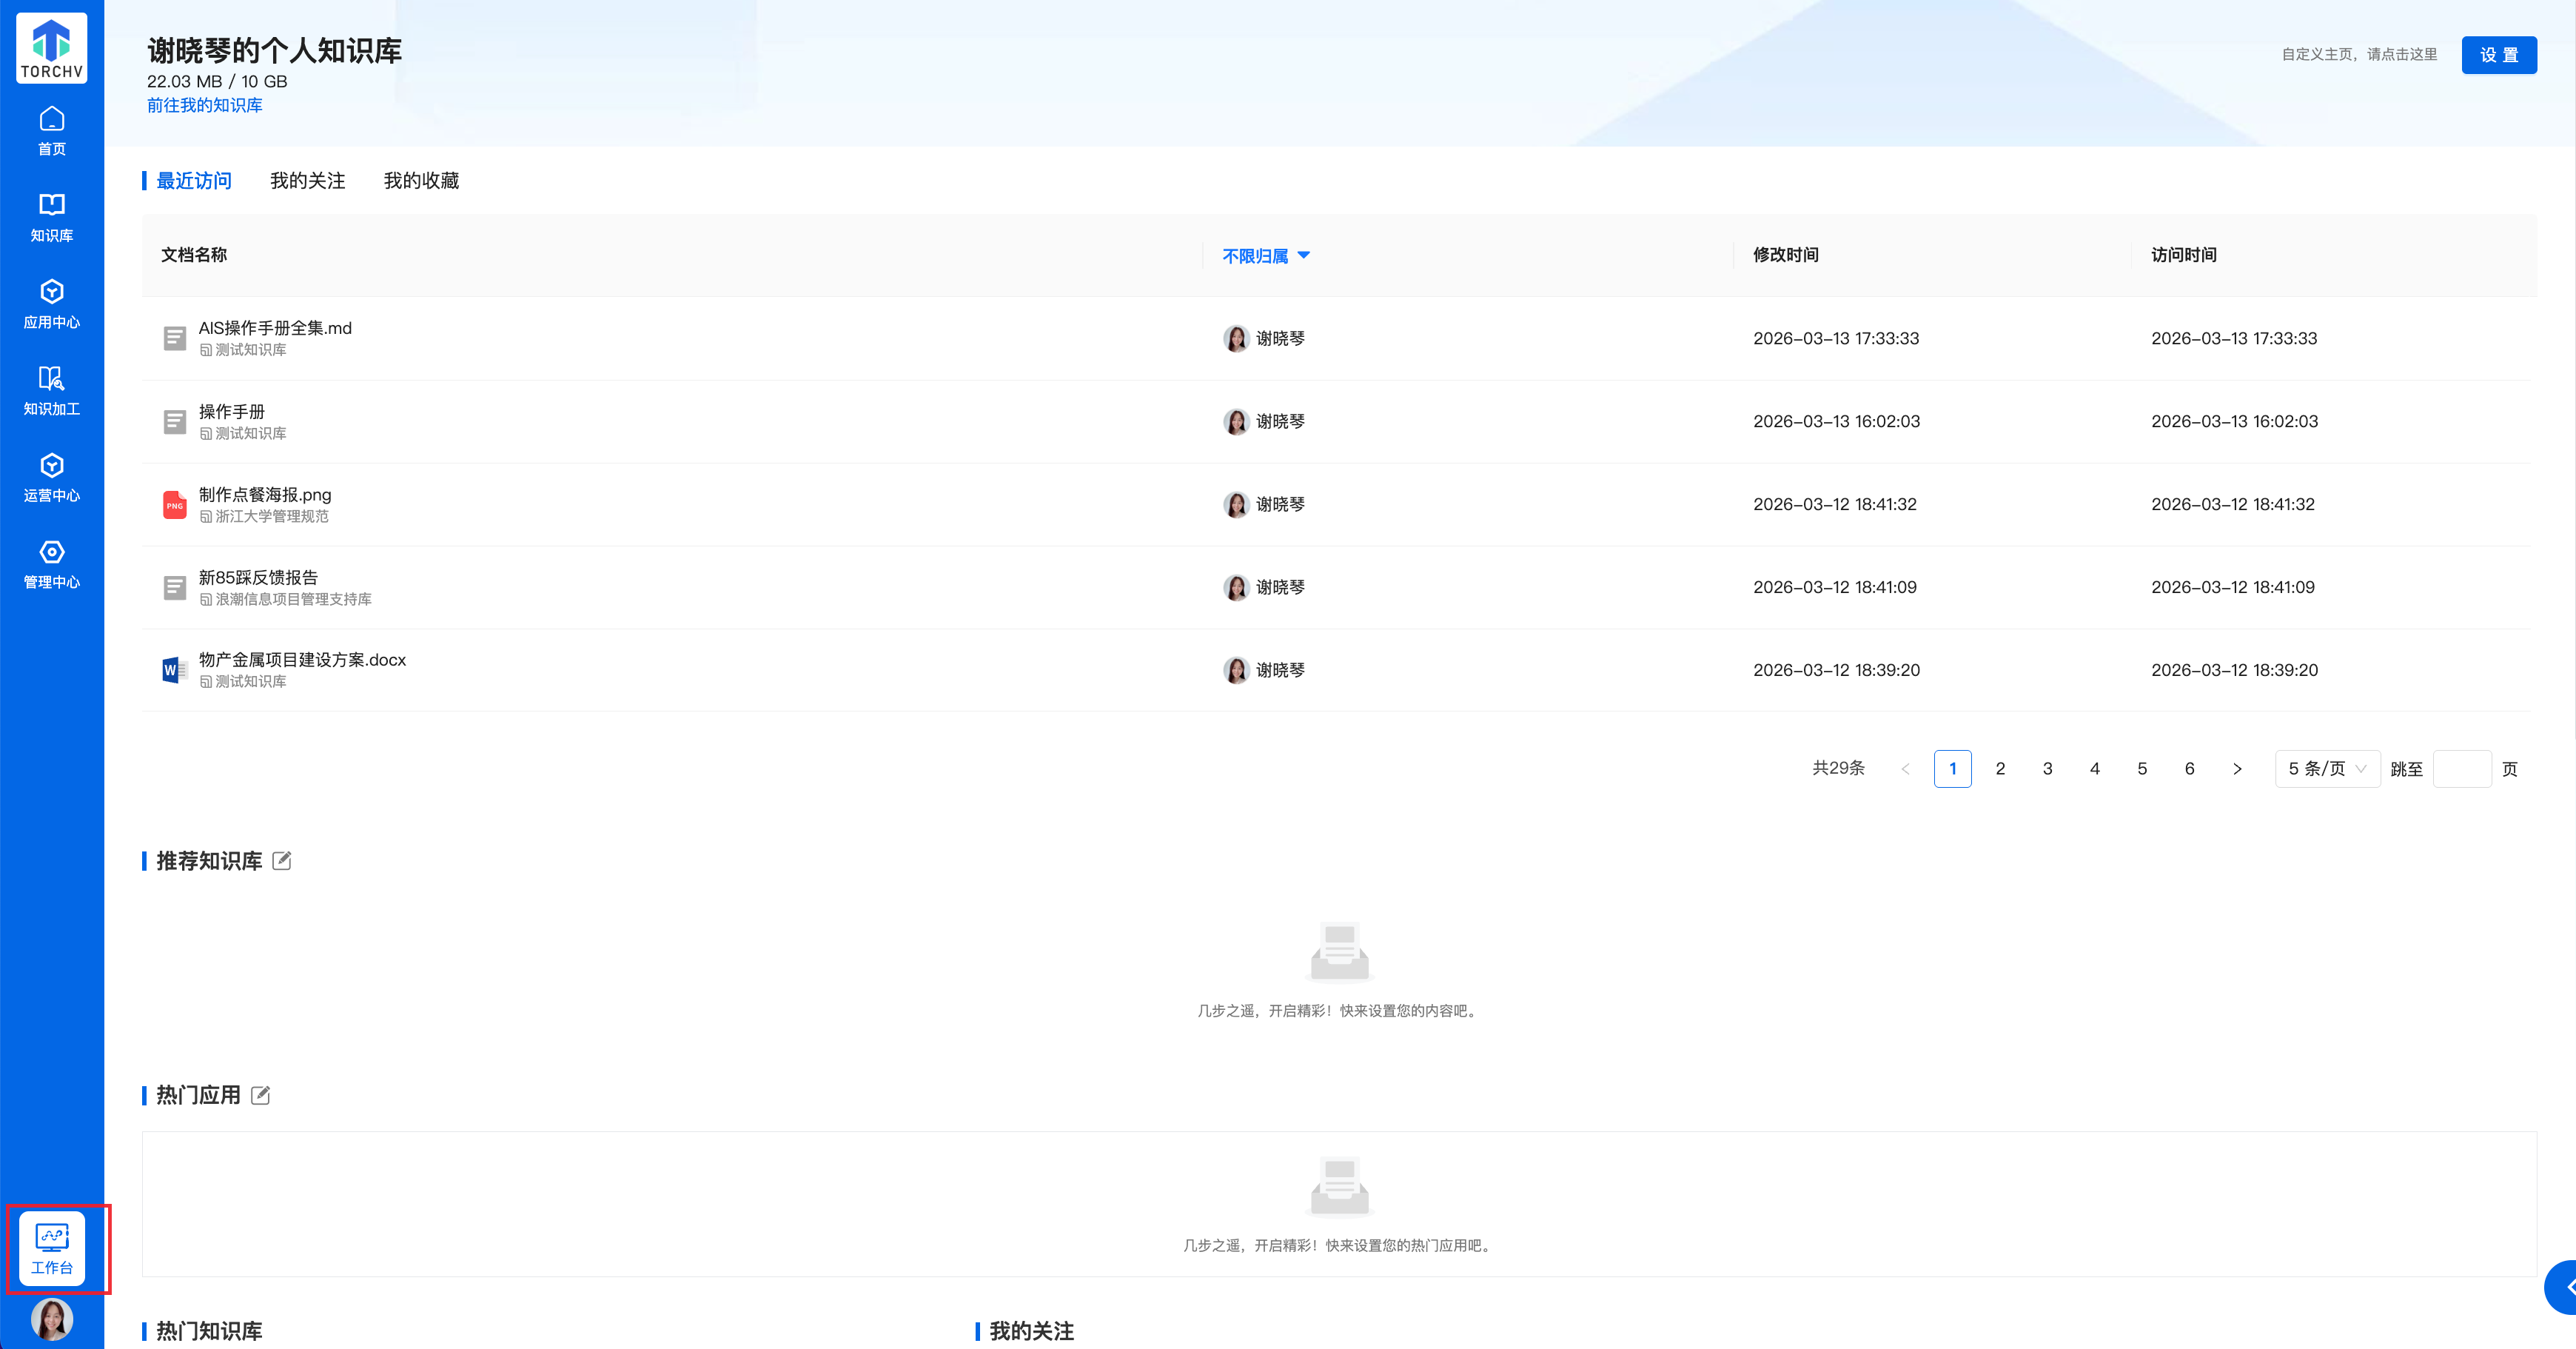The image size is (2576, 1349).
Task: Click the 跳至 page number input field
Action: tap(2461, 769)
